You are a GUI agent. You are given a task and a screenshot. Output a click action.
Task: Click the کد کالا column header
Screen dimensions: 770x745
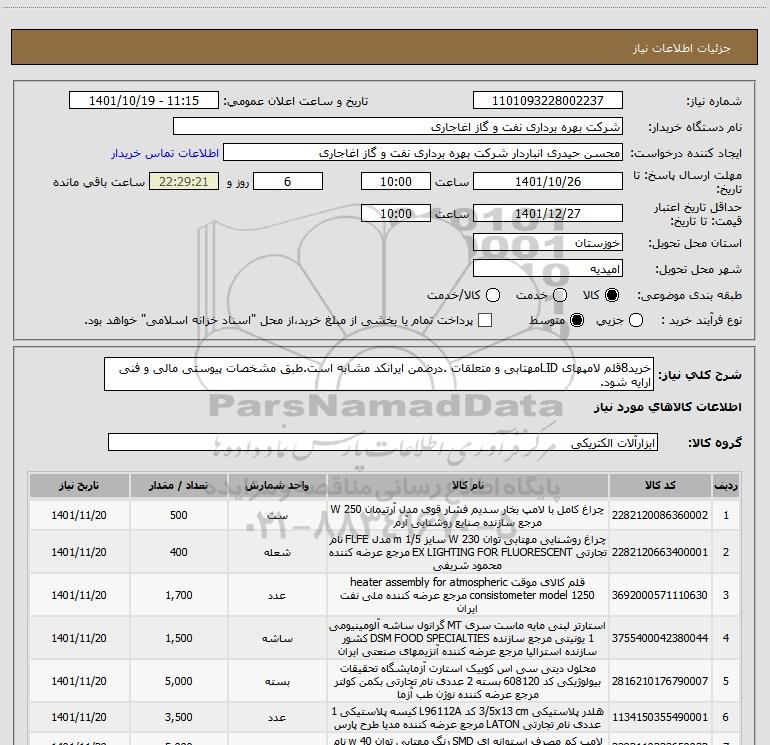click(660, 485)
